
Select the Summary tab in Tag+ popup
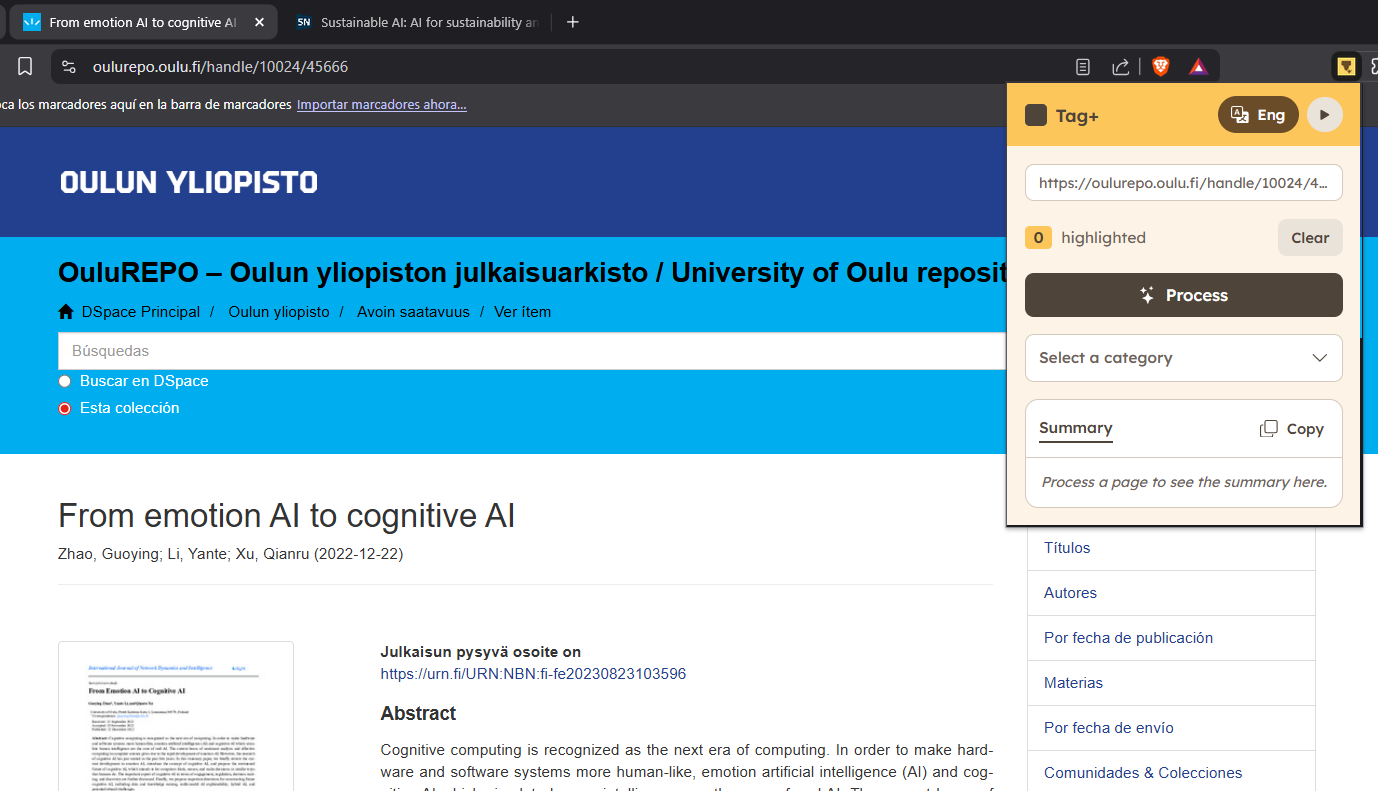(1076, 428)
